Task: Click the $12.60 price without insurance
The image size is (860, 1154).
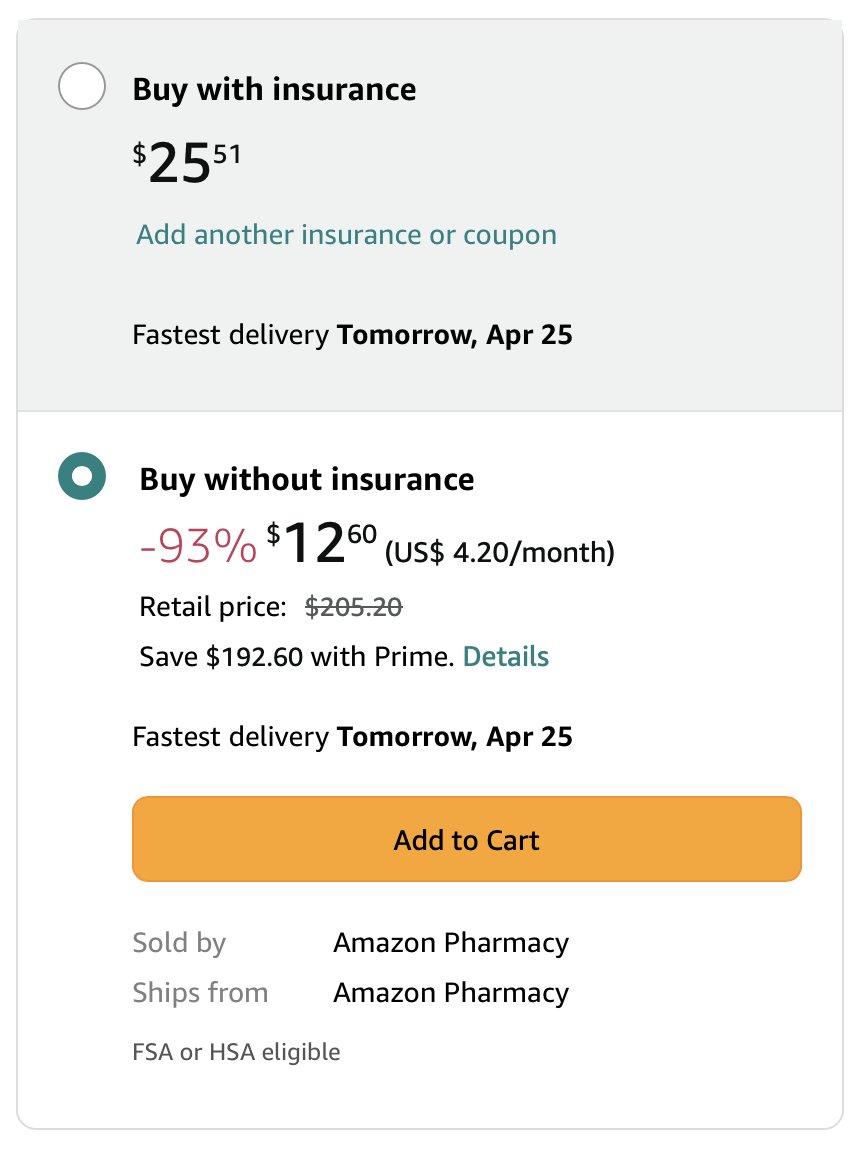Action: point(322,546)
